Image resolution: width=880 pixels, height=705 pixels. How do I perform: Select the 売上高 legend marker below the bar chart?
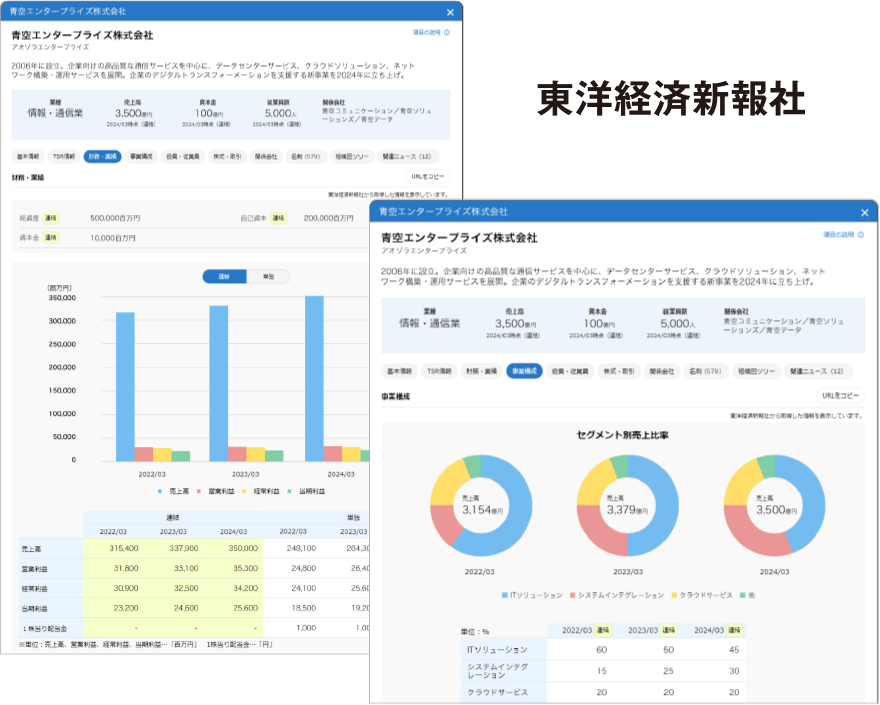158,490
